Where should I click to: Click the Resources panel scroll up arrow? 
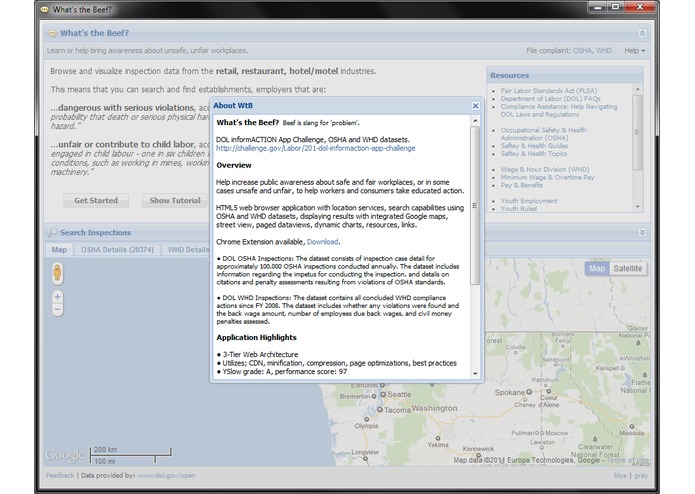click(638, 89)
